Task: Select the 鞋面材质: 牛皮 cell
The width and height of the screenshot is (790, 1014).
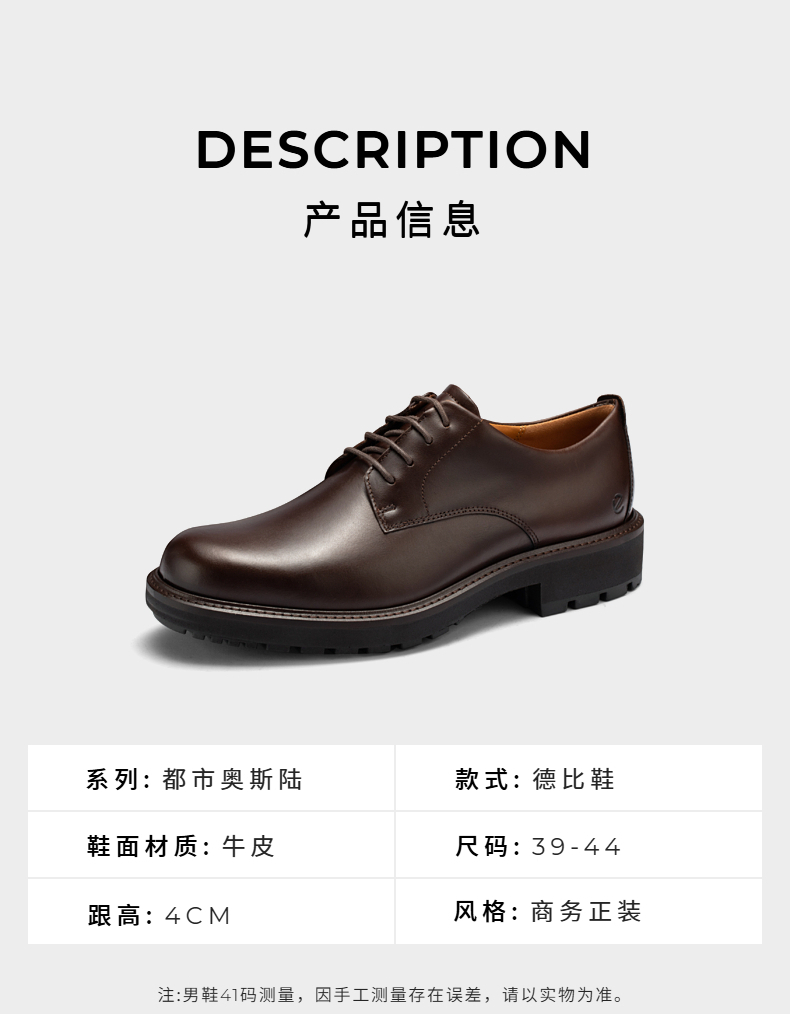Action: coord(211,846)
